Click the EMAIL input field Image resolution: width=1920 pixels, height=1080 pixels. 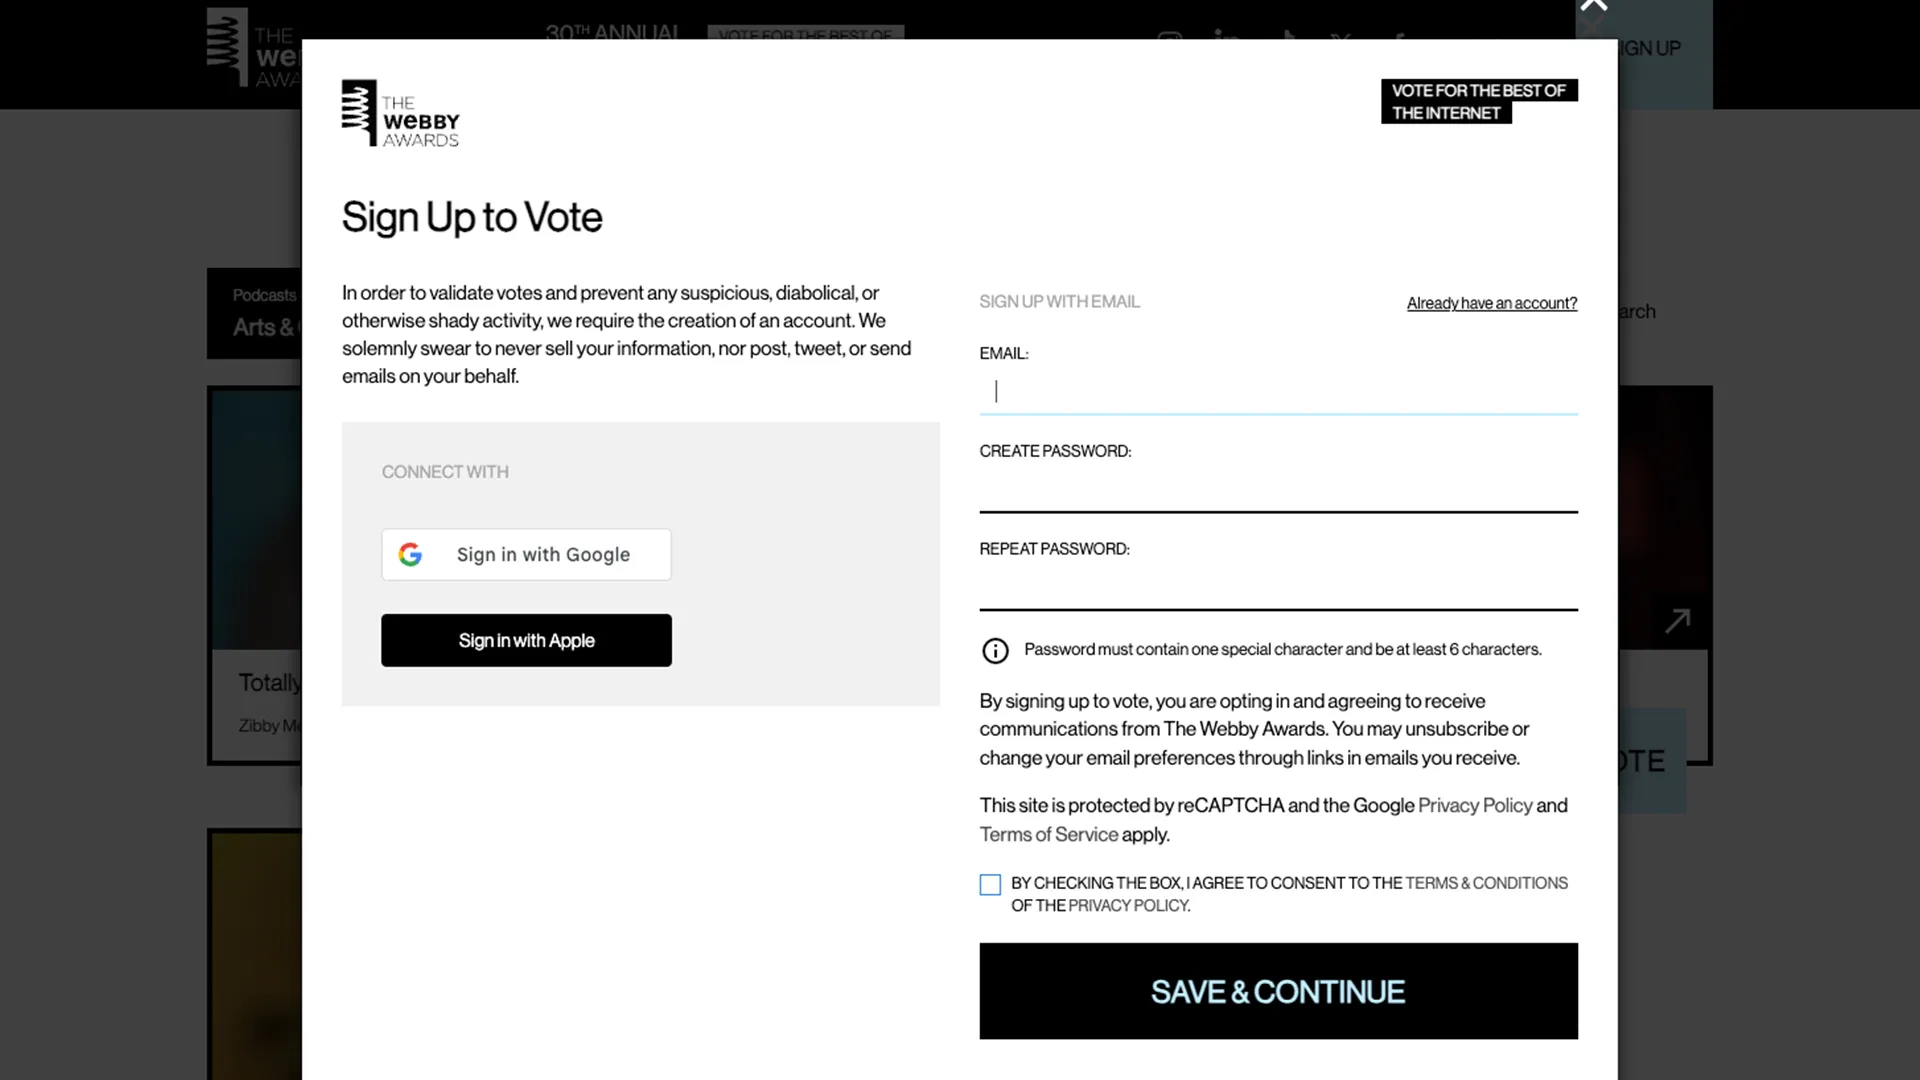click(1278, 391)
